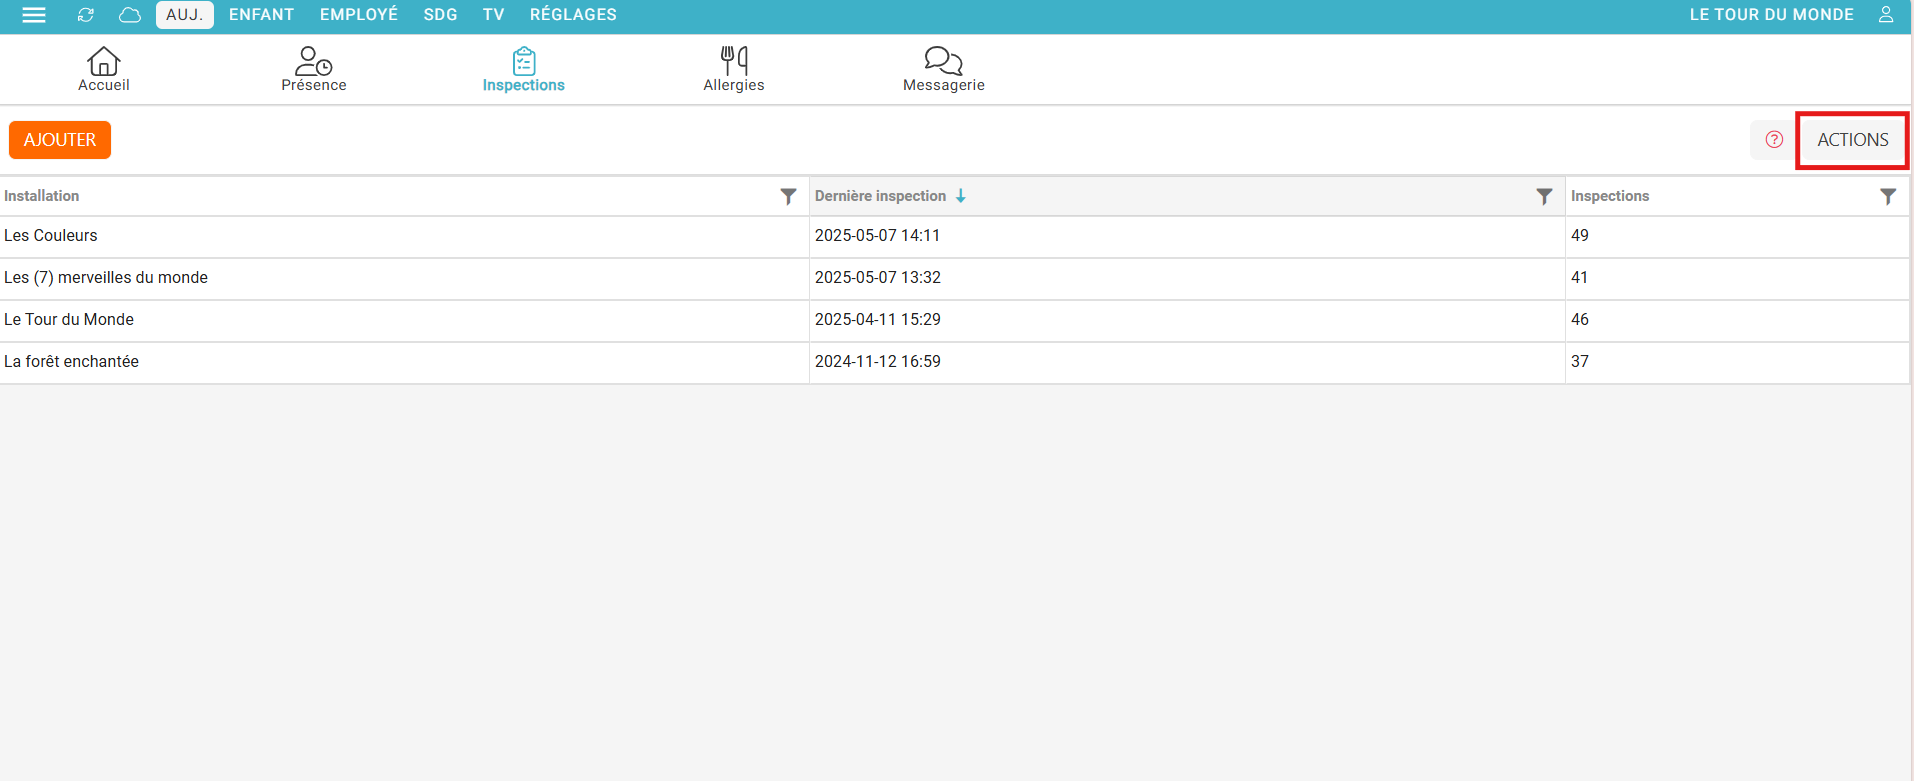
Task: Click the refresh sync icon
Action: coord(86,15)
